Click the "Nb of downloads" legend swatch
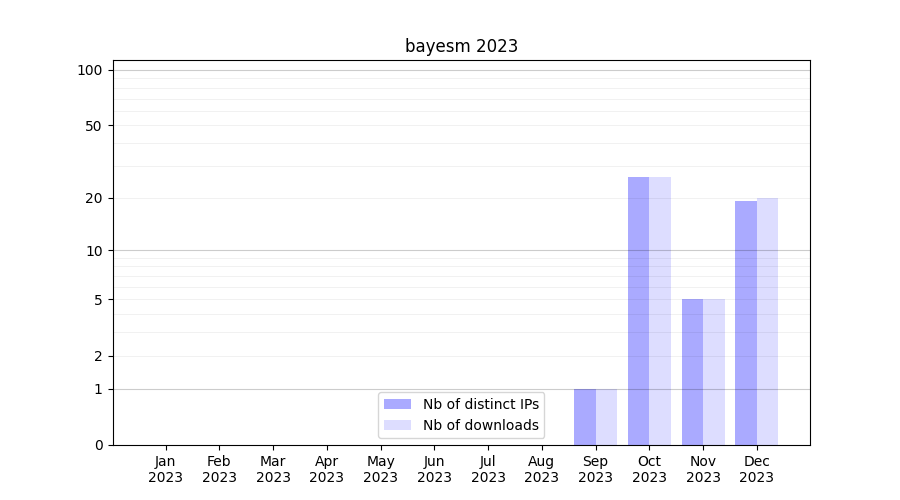900x500 pixels. coord(397,425)
